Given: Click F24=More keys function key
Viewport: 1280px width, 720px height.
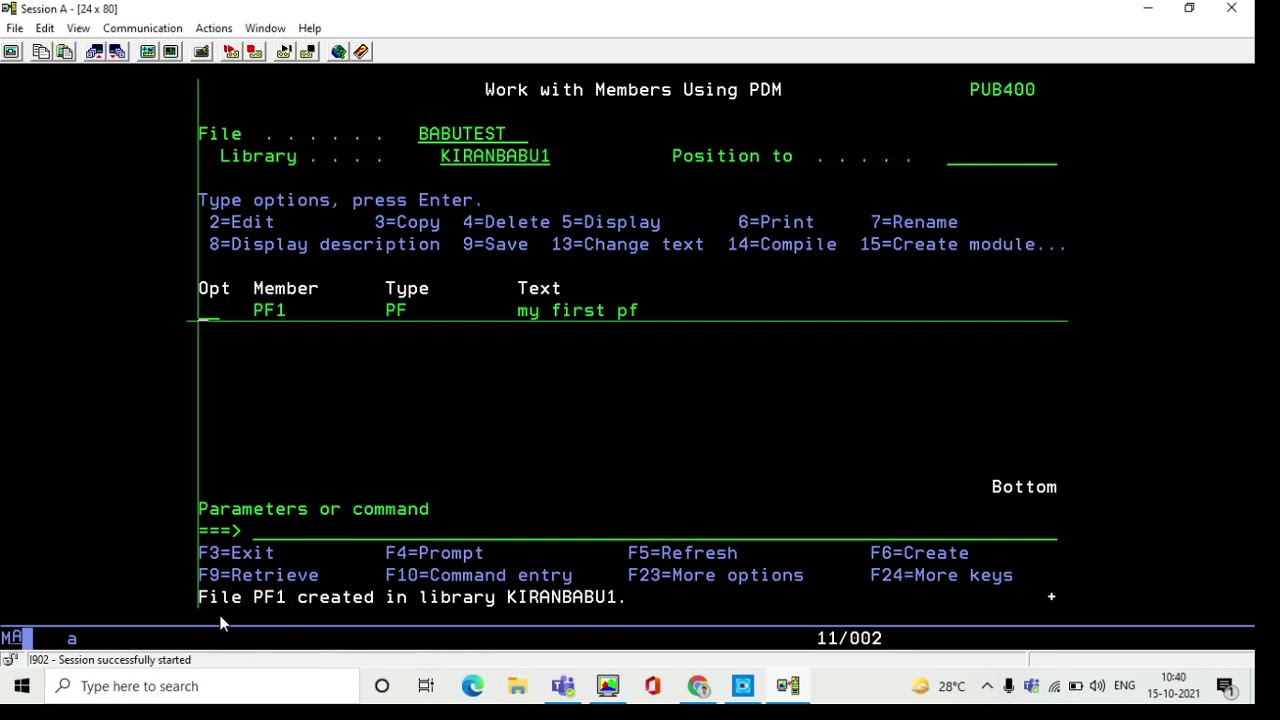Looking at the screenshot, I should (941, 575).
